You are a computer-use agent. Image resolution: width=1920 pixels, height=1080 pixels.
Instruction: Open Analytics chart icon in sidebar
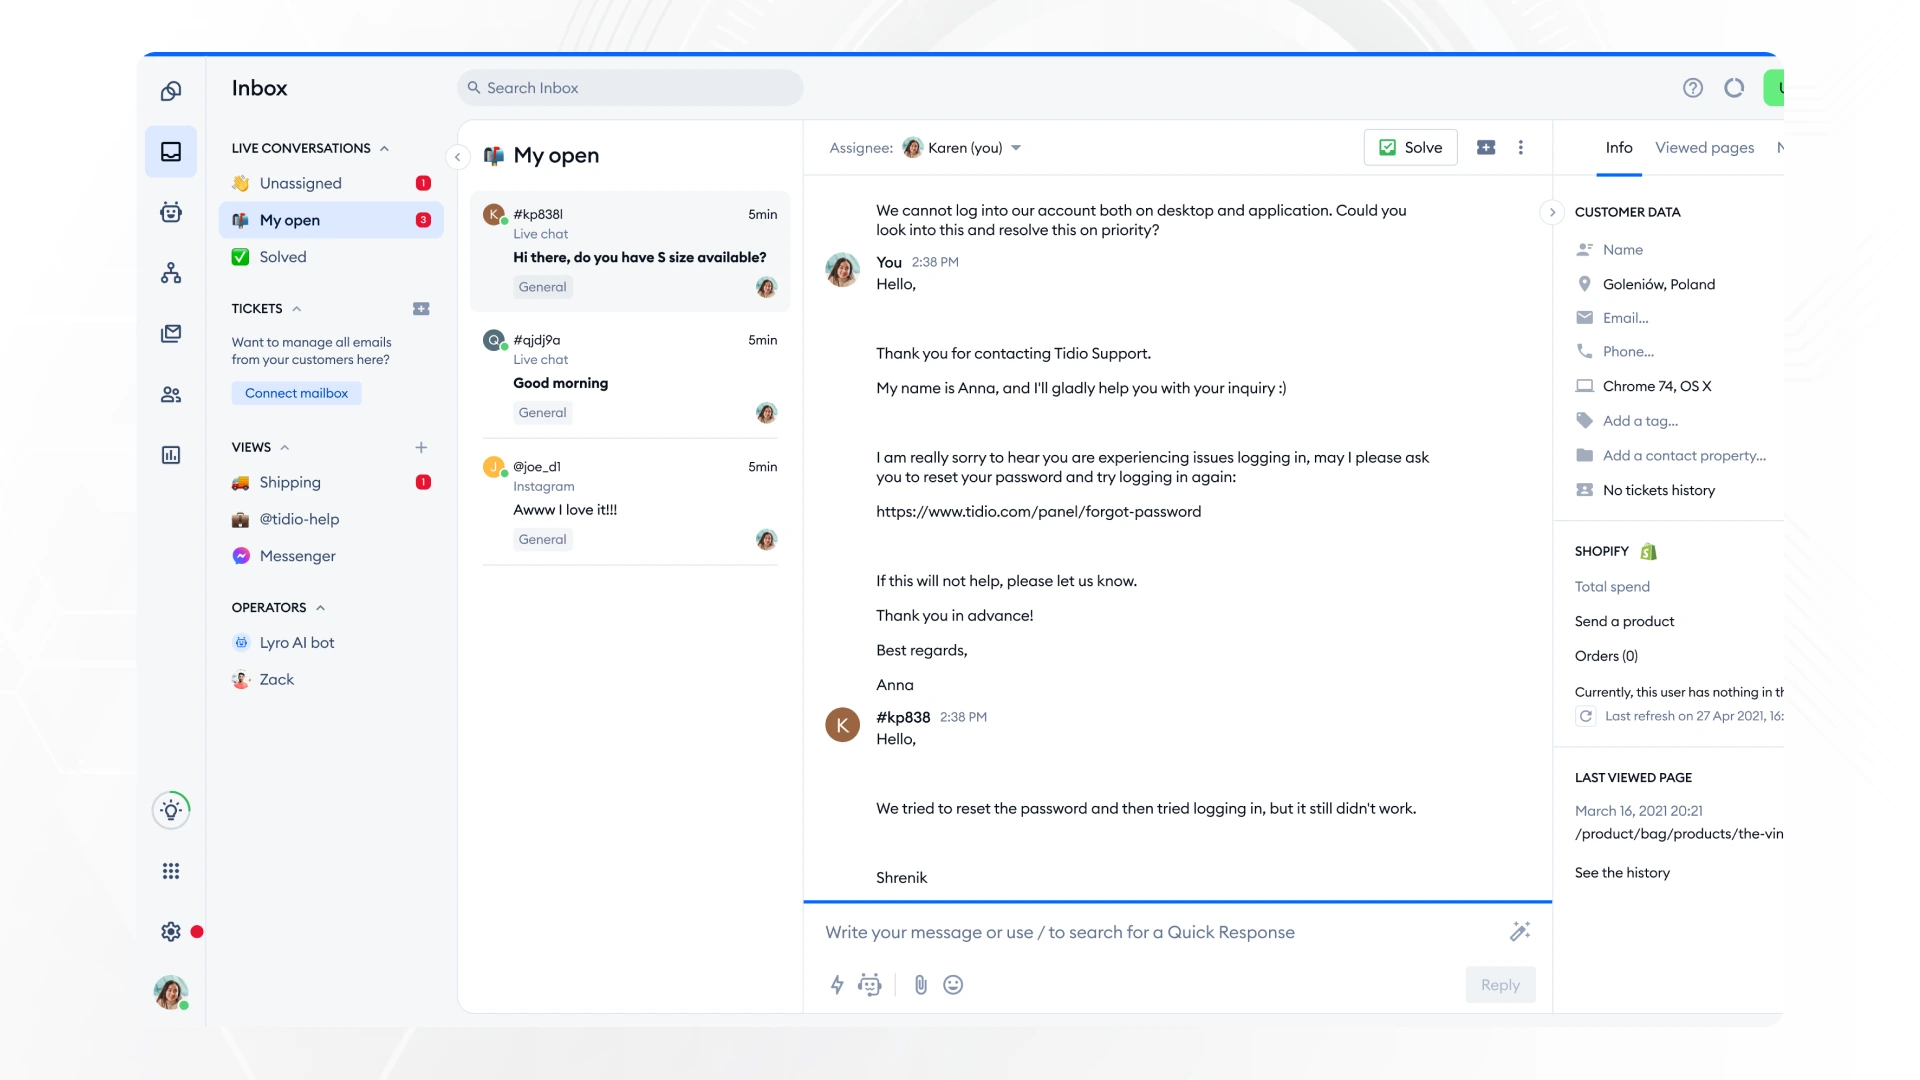171,455
